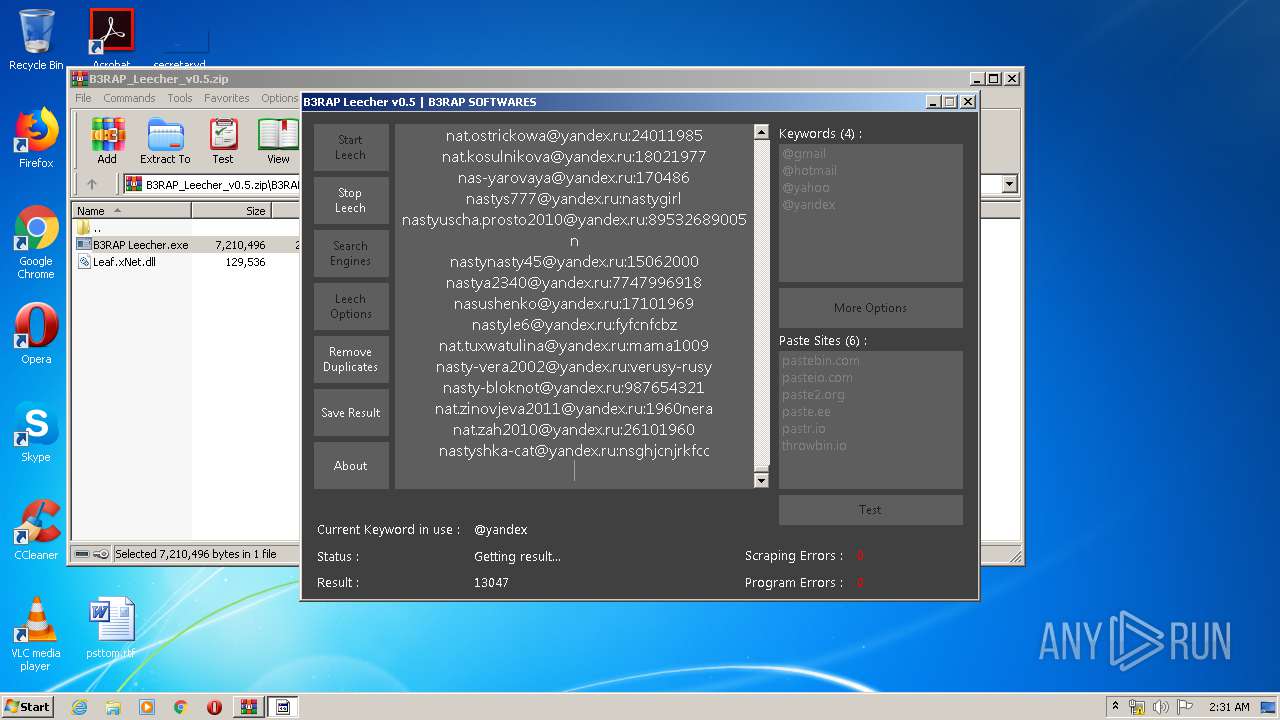Switch to the WinRAR taskbar button
Screen dimensions: 1280x720
pyautogui.click(x=249, y=707)
